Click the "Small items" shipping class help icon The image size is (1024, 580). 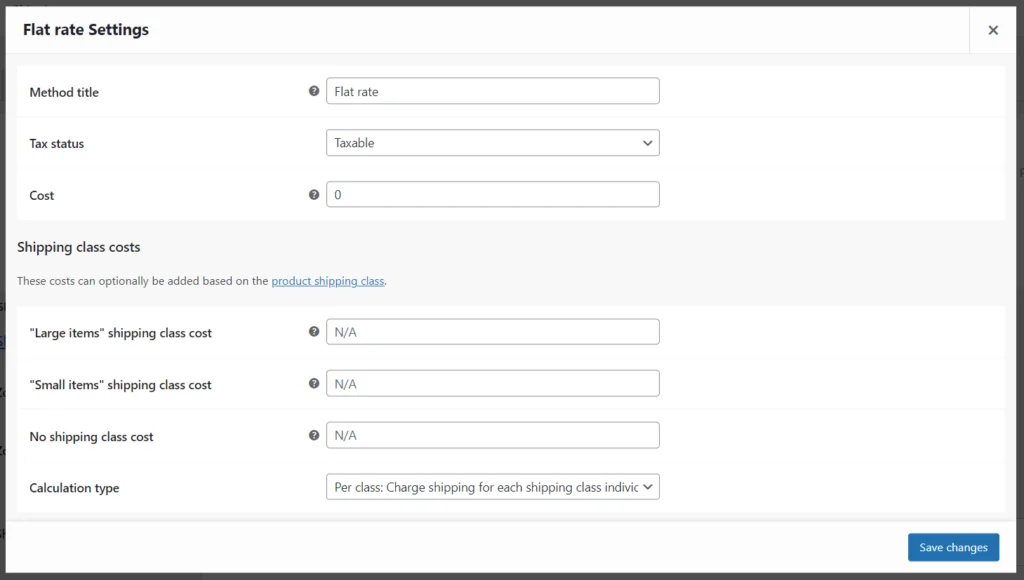[314, 383]
